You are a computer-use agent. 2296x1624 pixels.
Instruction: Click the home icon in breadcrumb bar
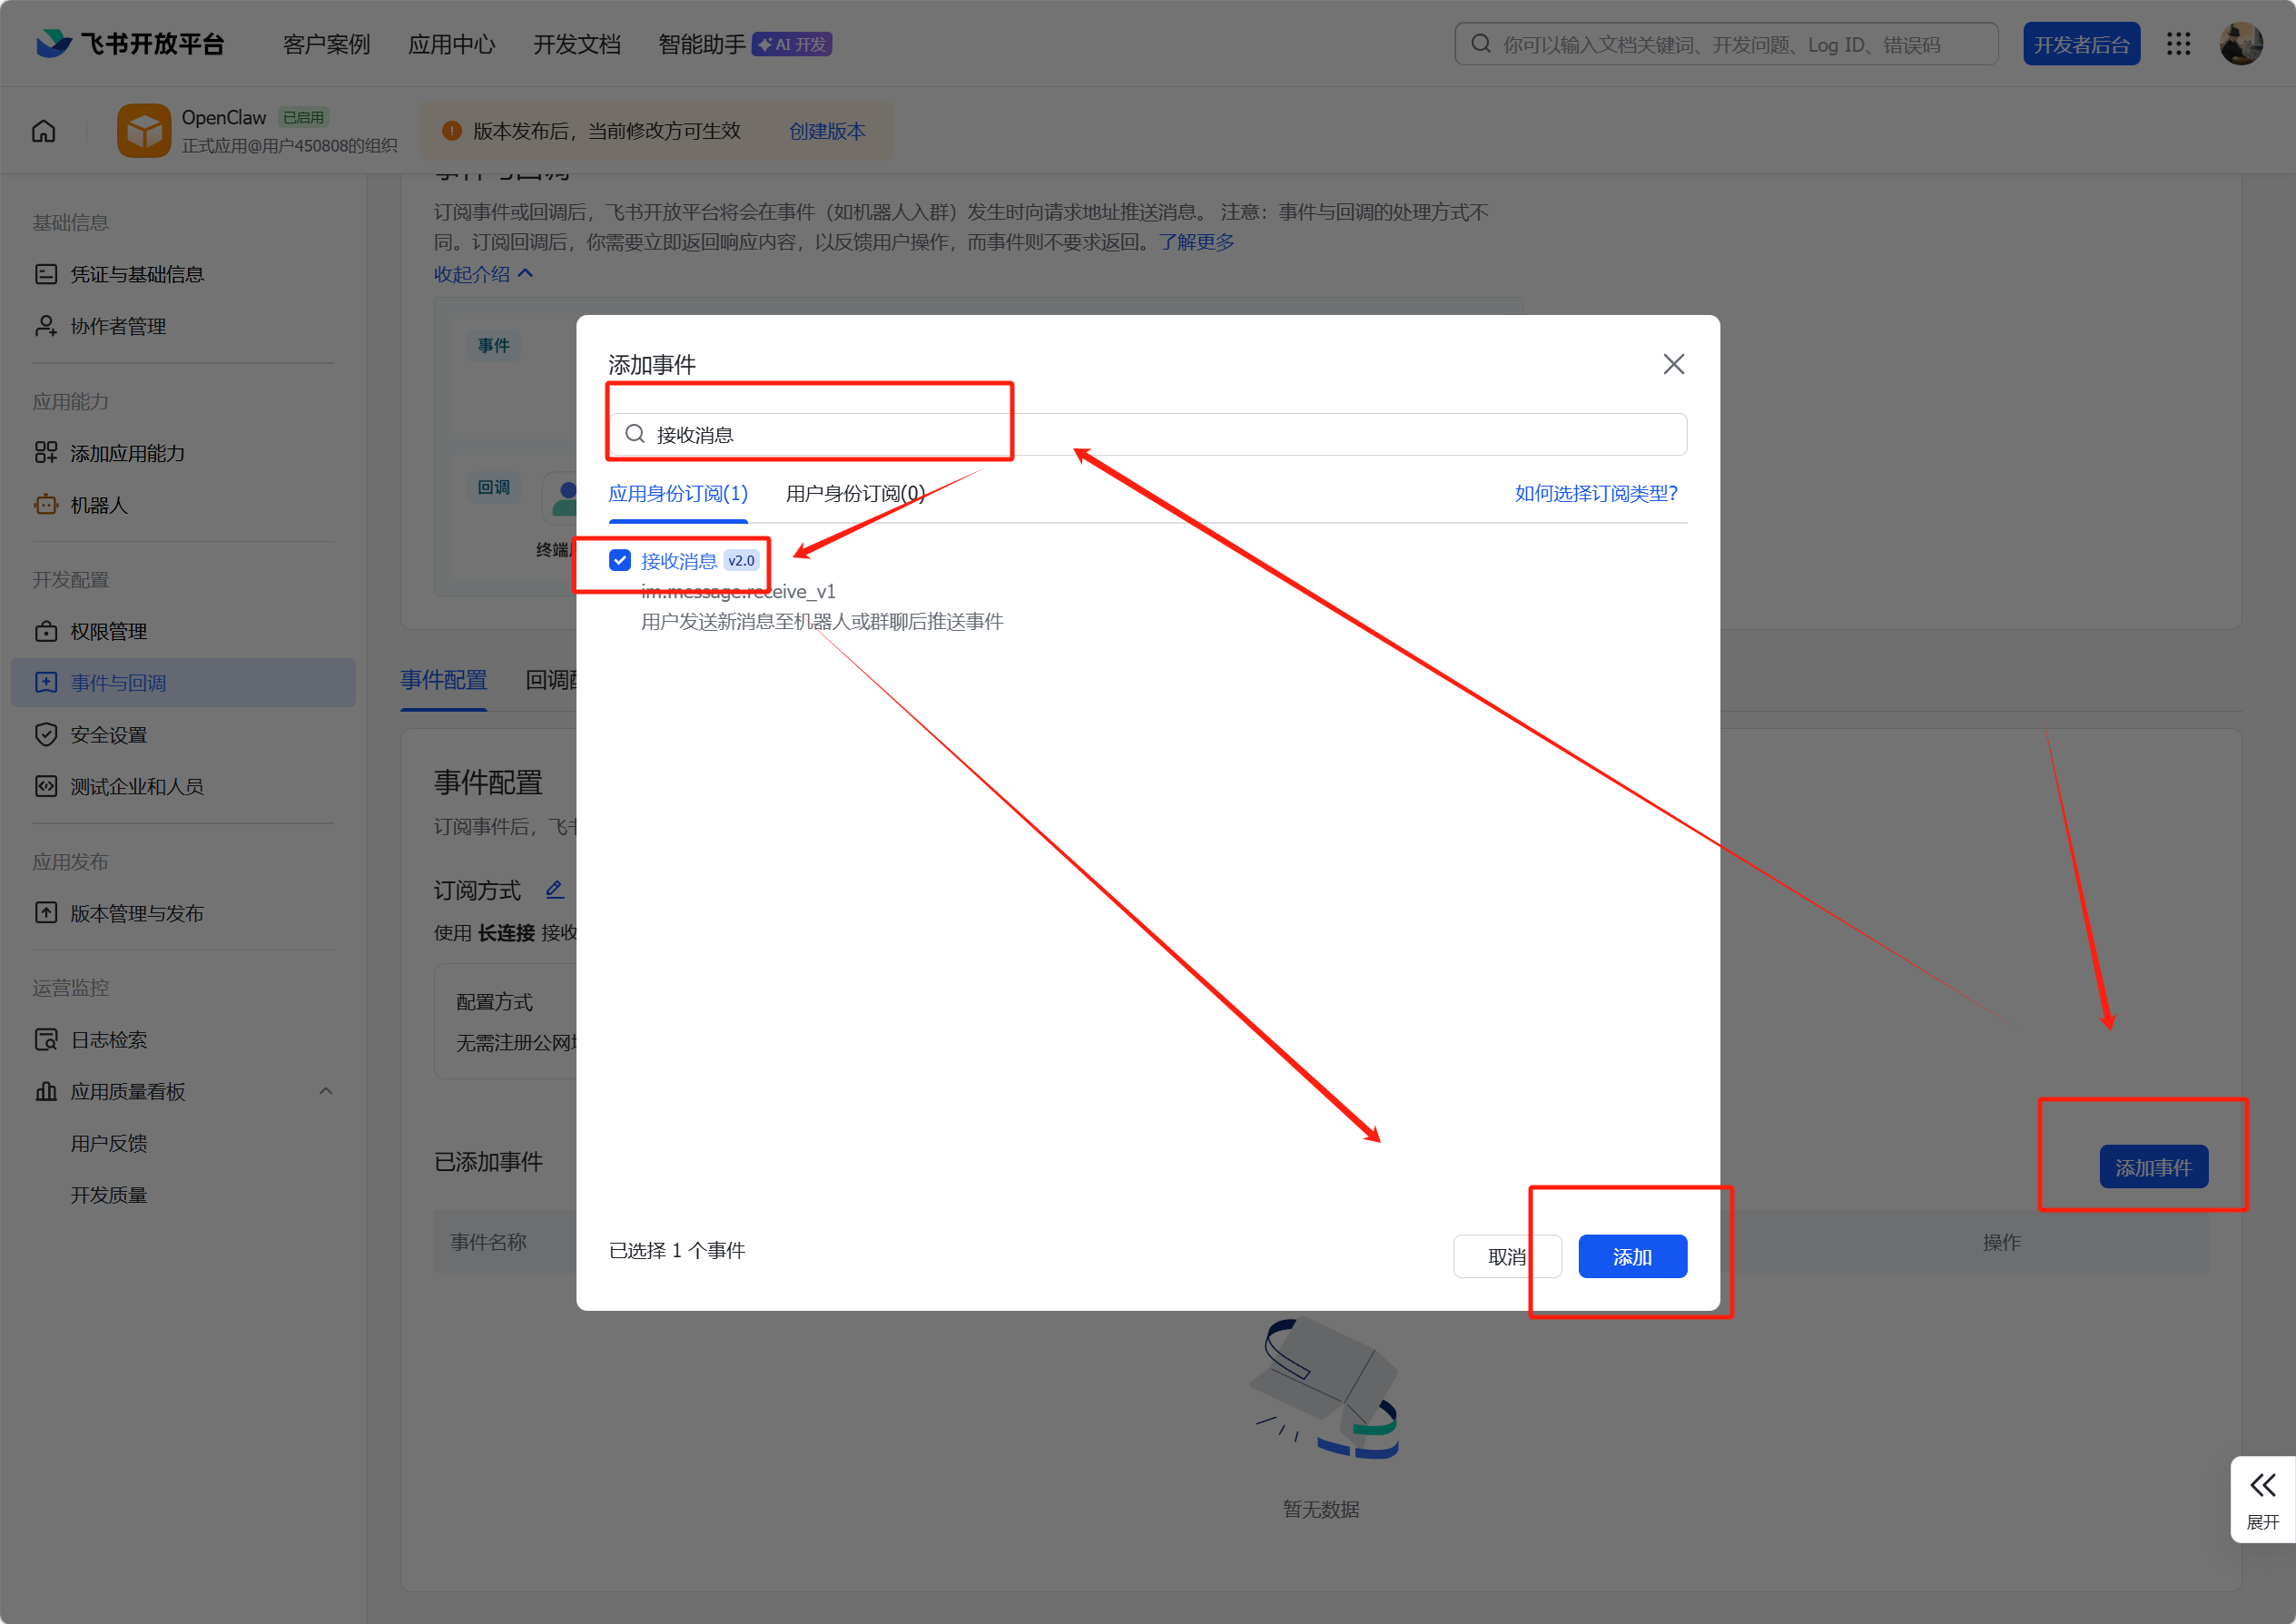43,131
